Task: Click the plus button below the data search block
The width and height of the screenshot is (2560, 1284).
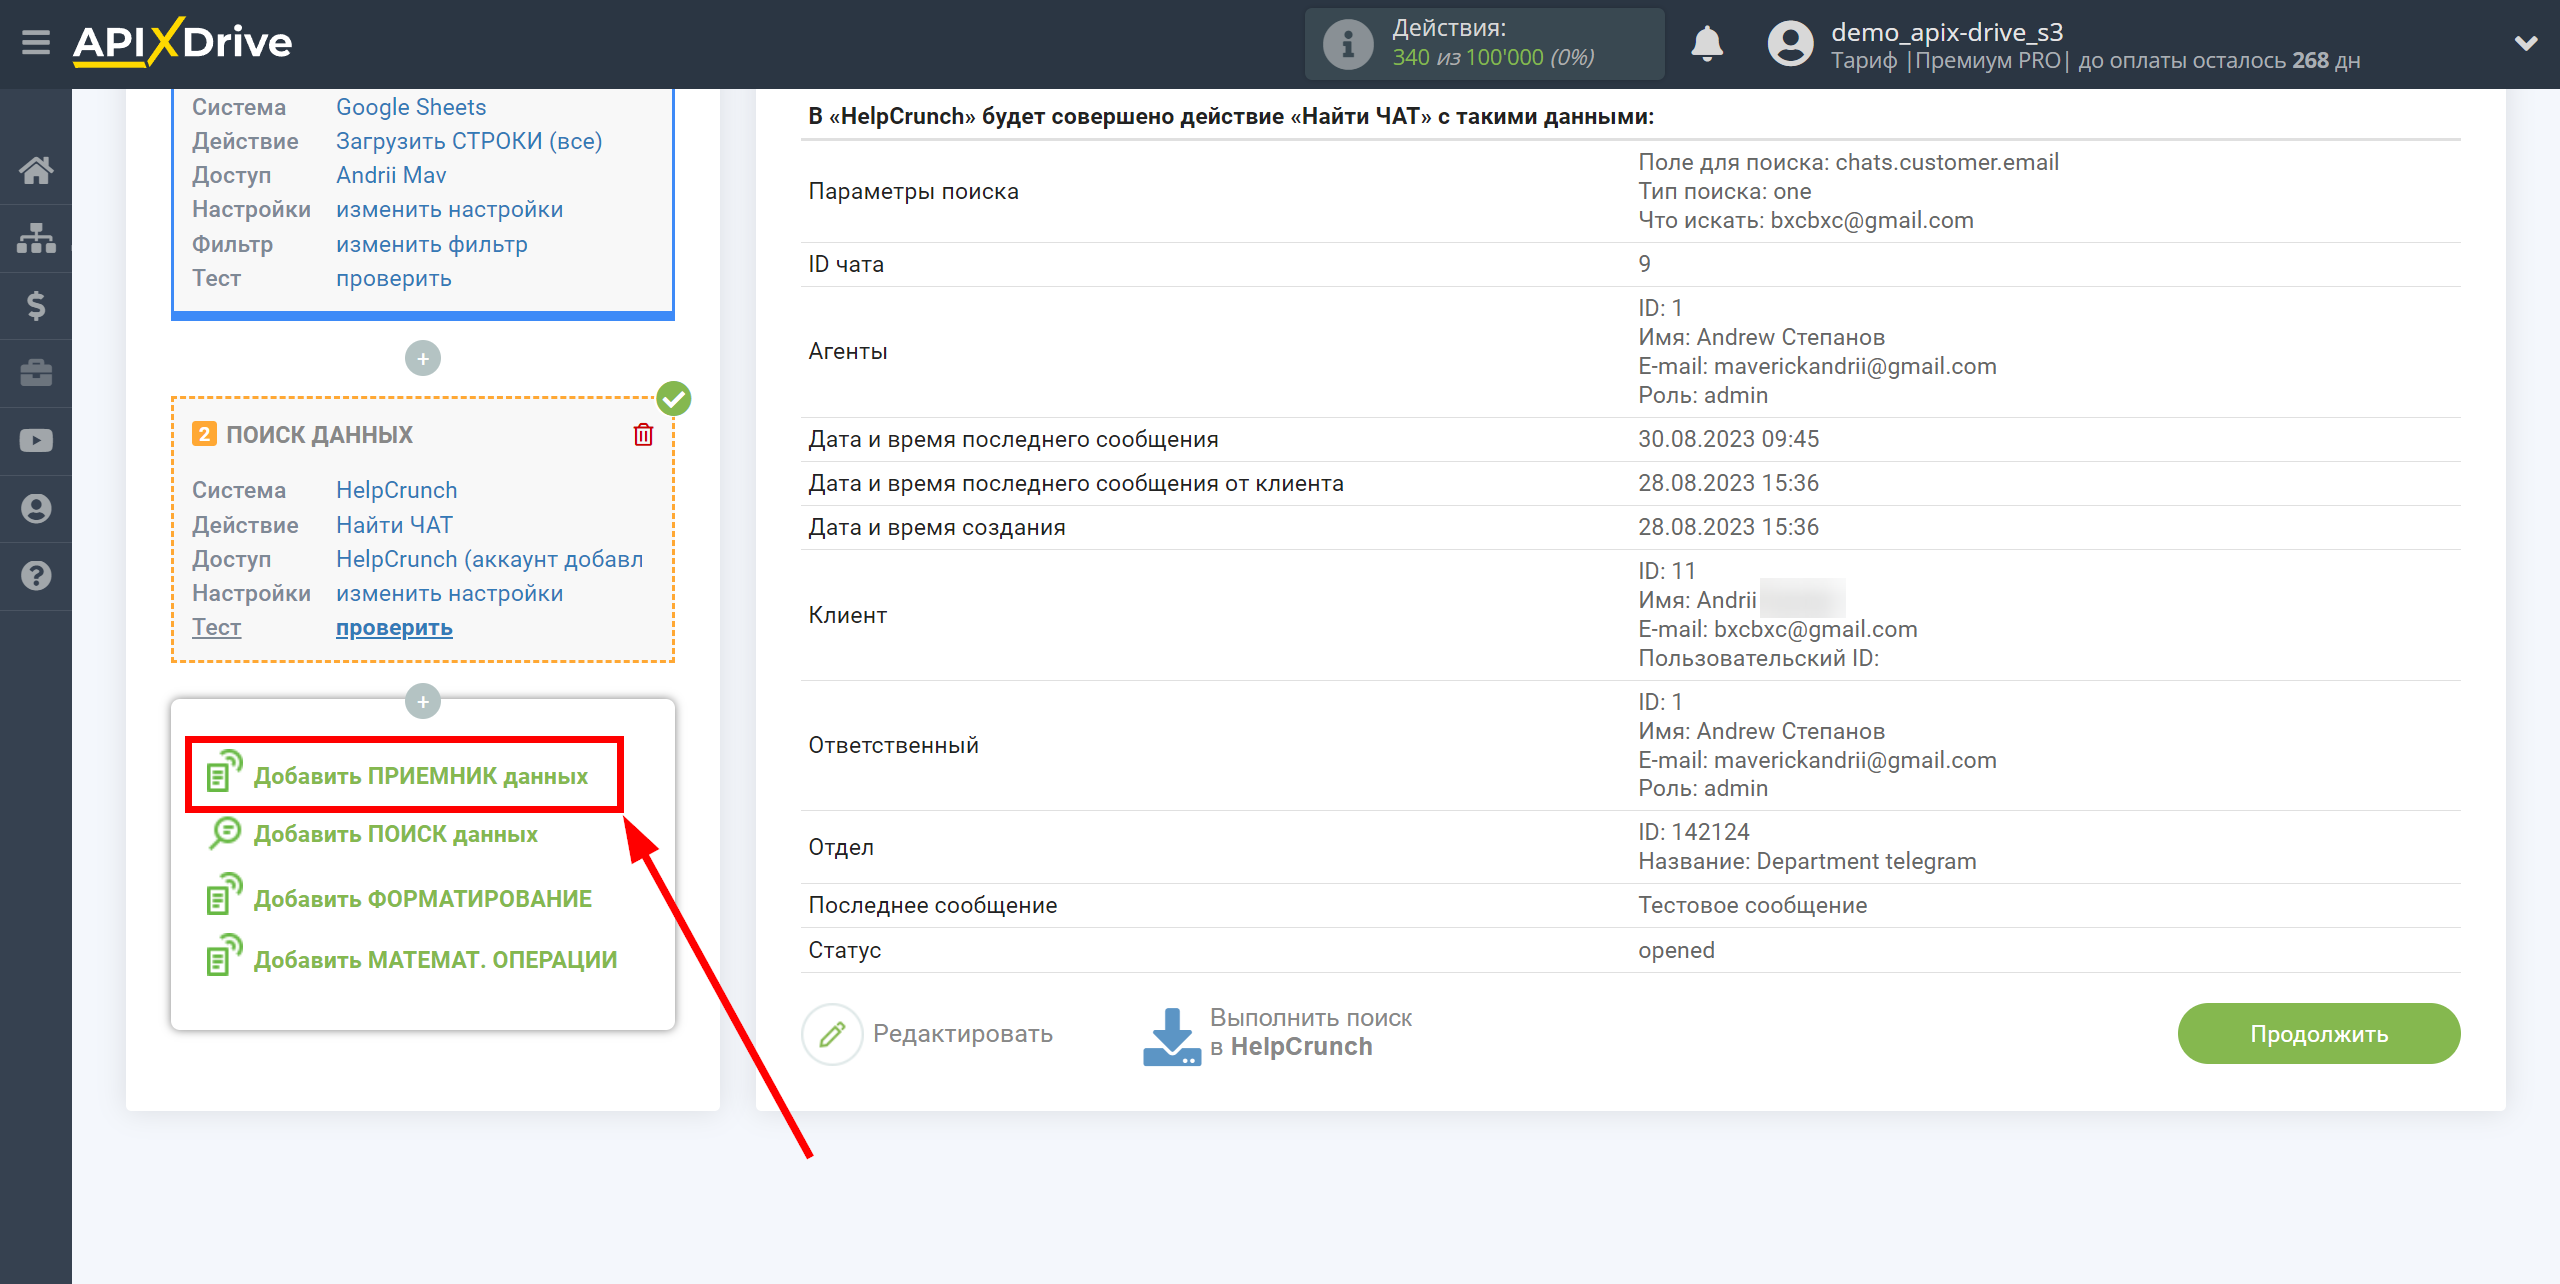Action: [x=423, y=702]
